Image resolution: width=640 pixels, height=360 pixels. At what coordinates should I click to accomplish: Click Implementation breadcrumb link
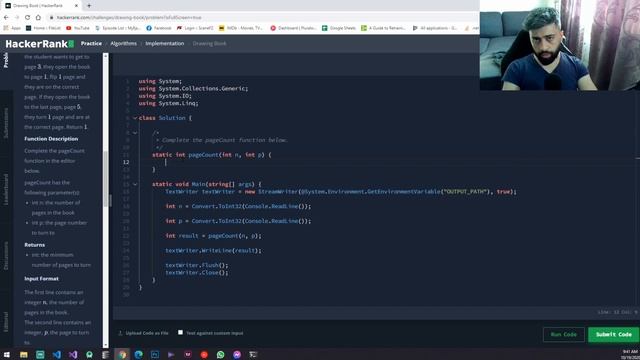(x=164, y=43)
